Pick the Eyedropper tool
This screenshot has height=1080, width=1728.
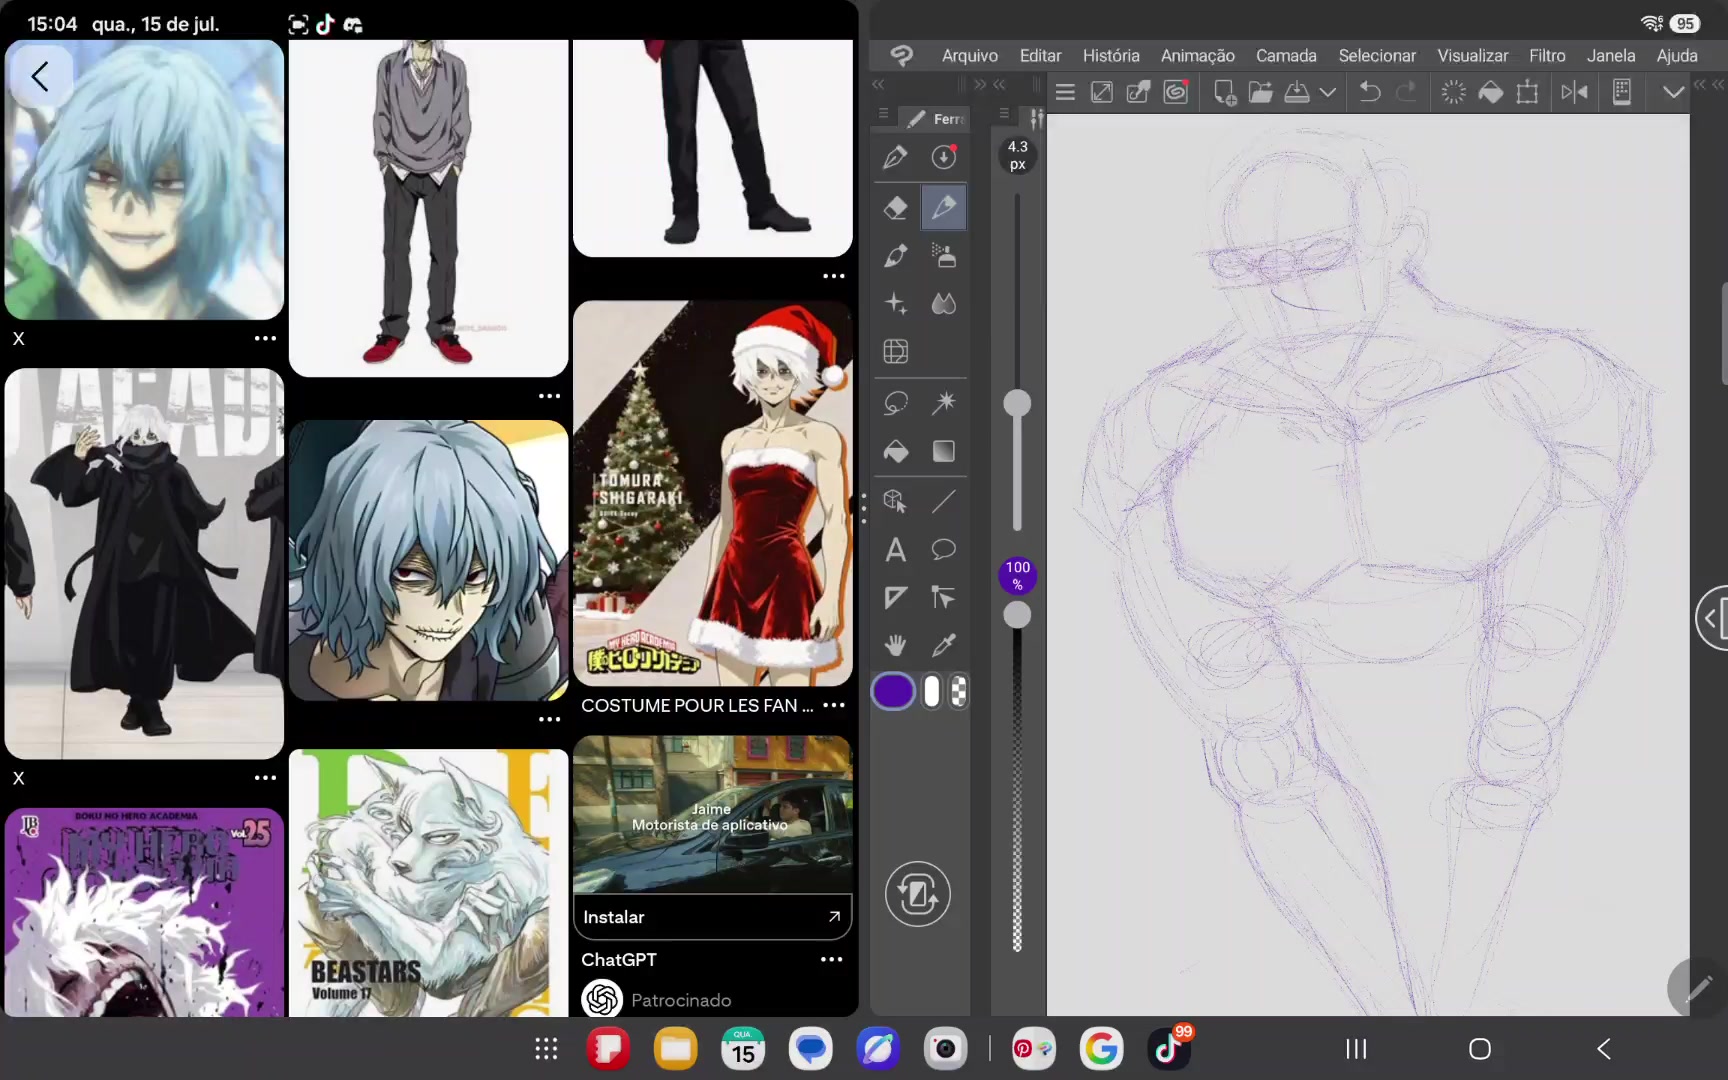tap(943, 646)
